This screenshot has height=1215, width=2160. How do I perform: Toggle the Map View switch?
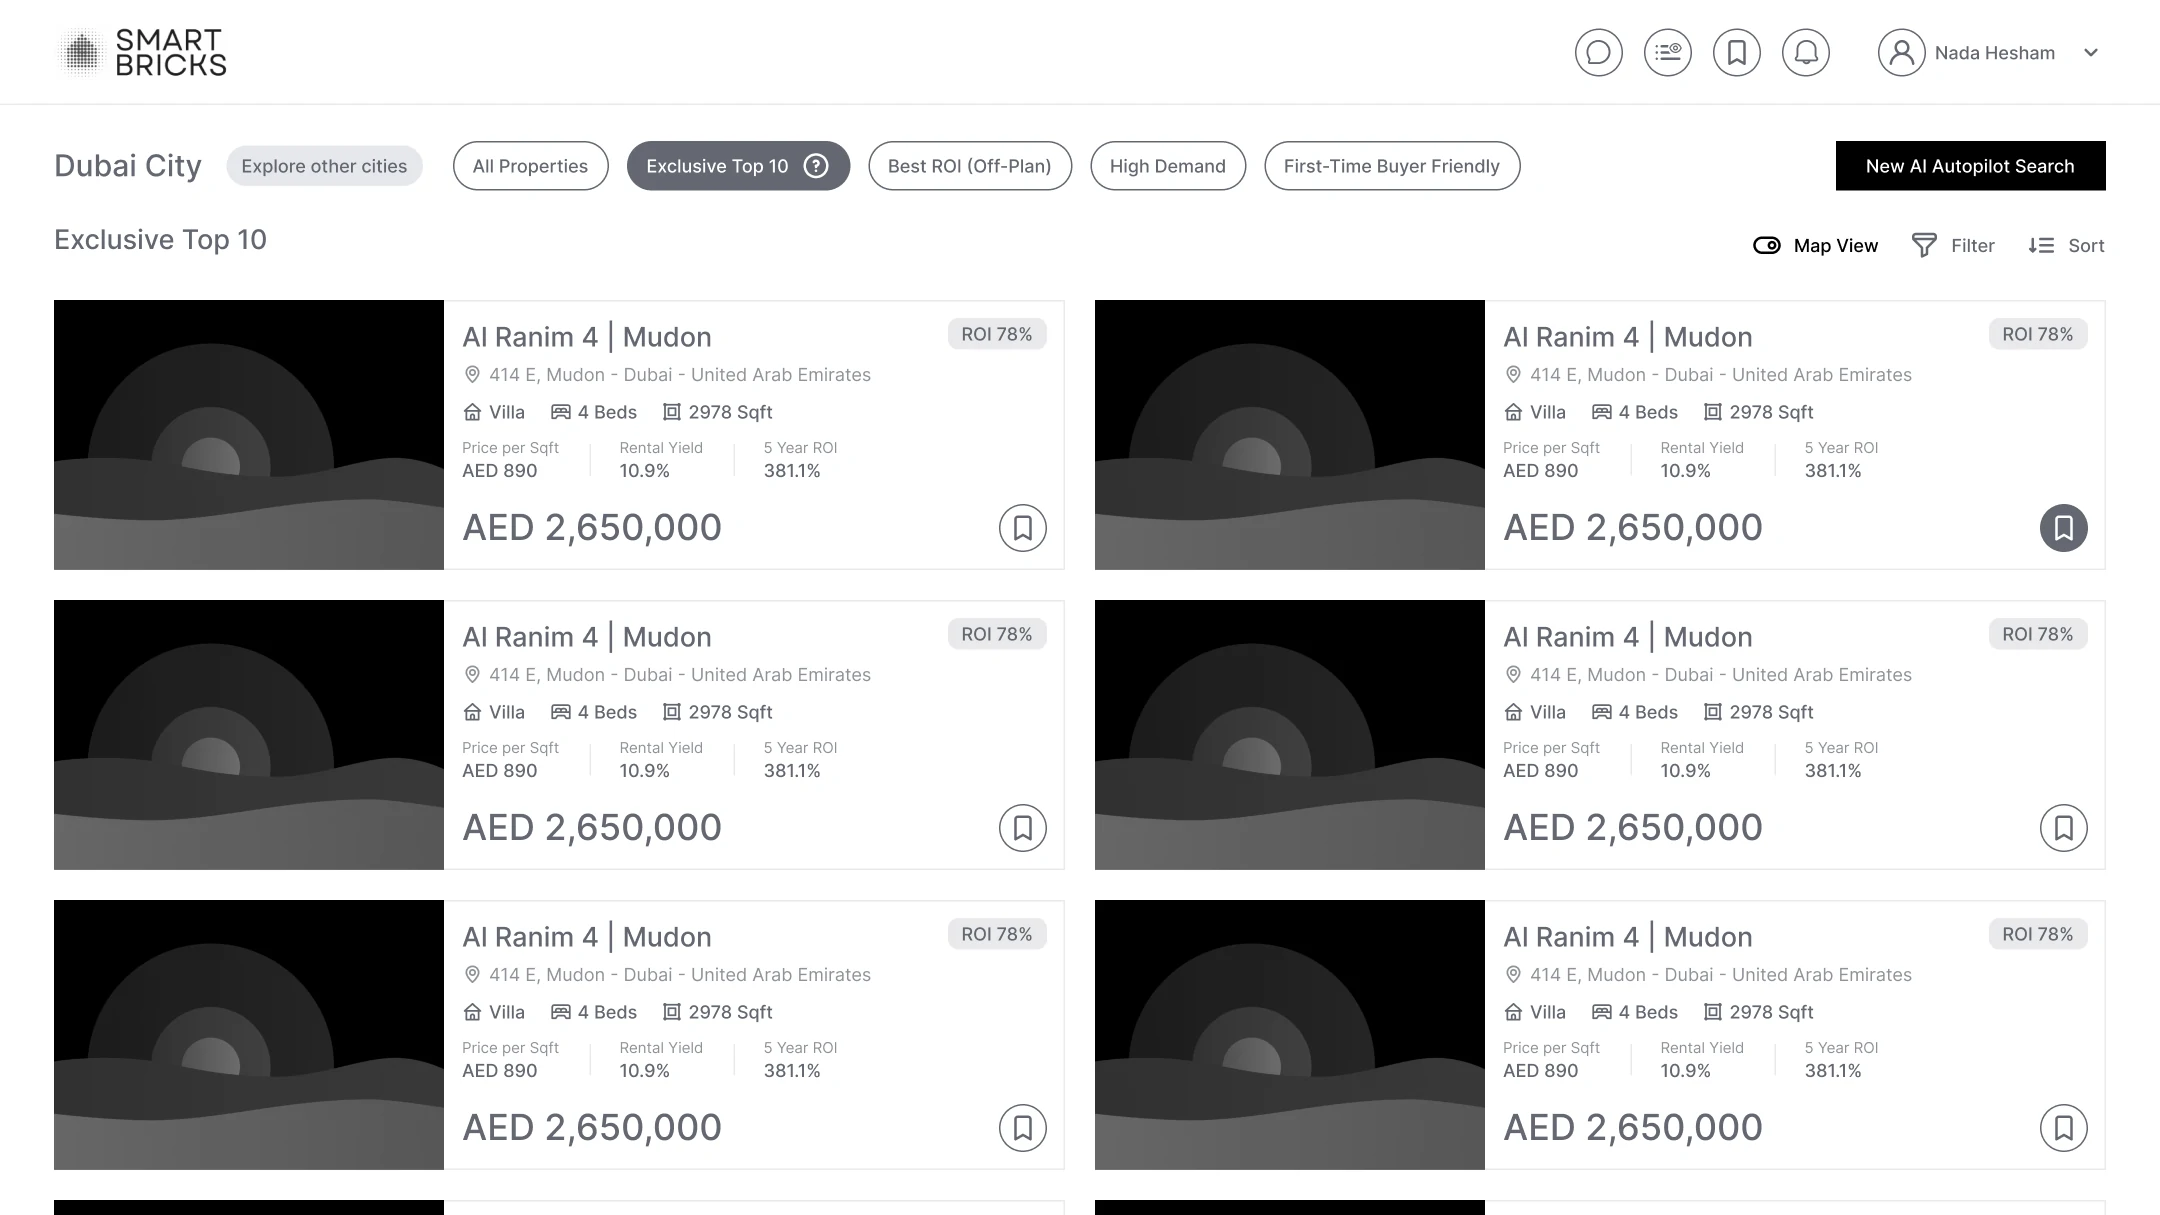click(x=1766, y=245)
